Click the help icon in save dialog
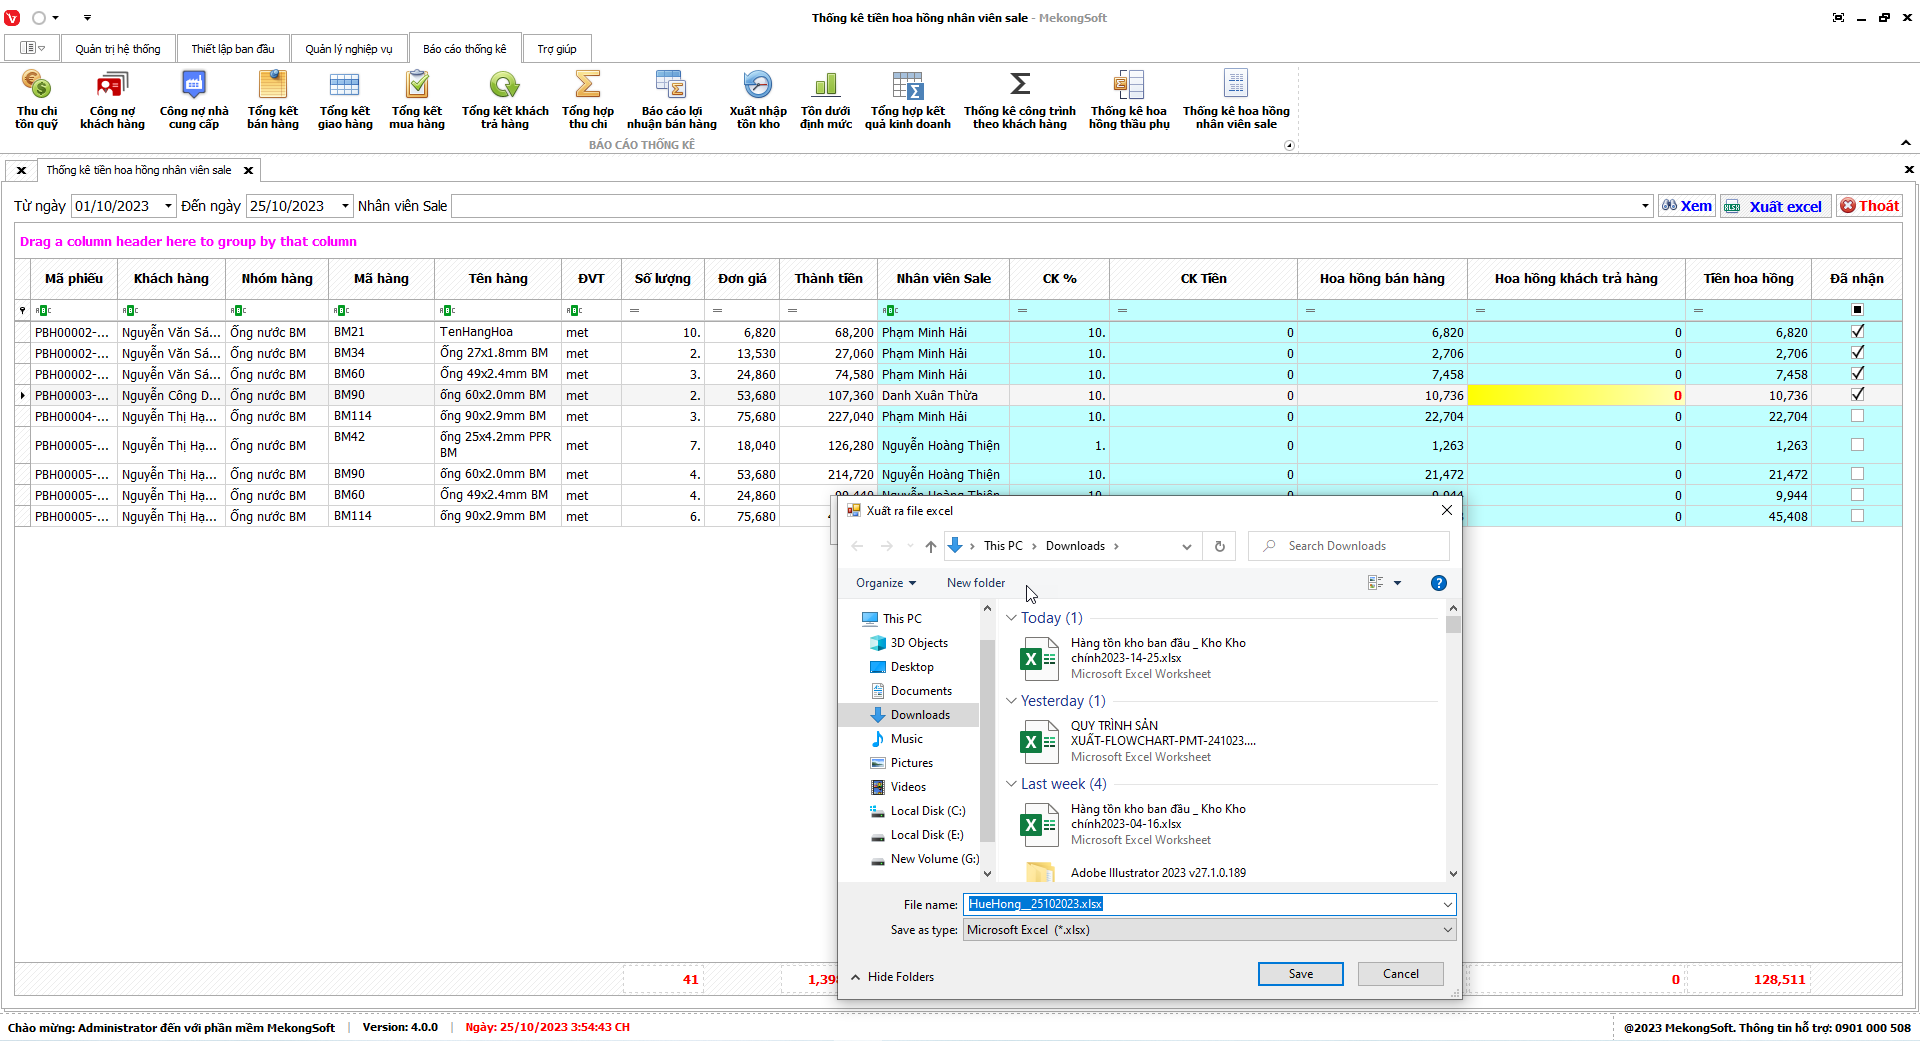The width and height of the screenshot is (1920, 1041). pos(1438,583)
